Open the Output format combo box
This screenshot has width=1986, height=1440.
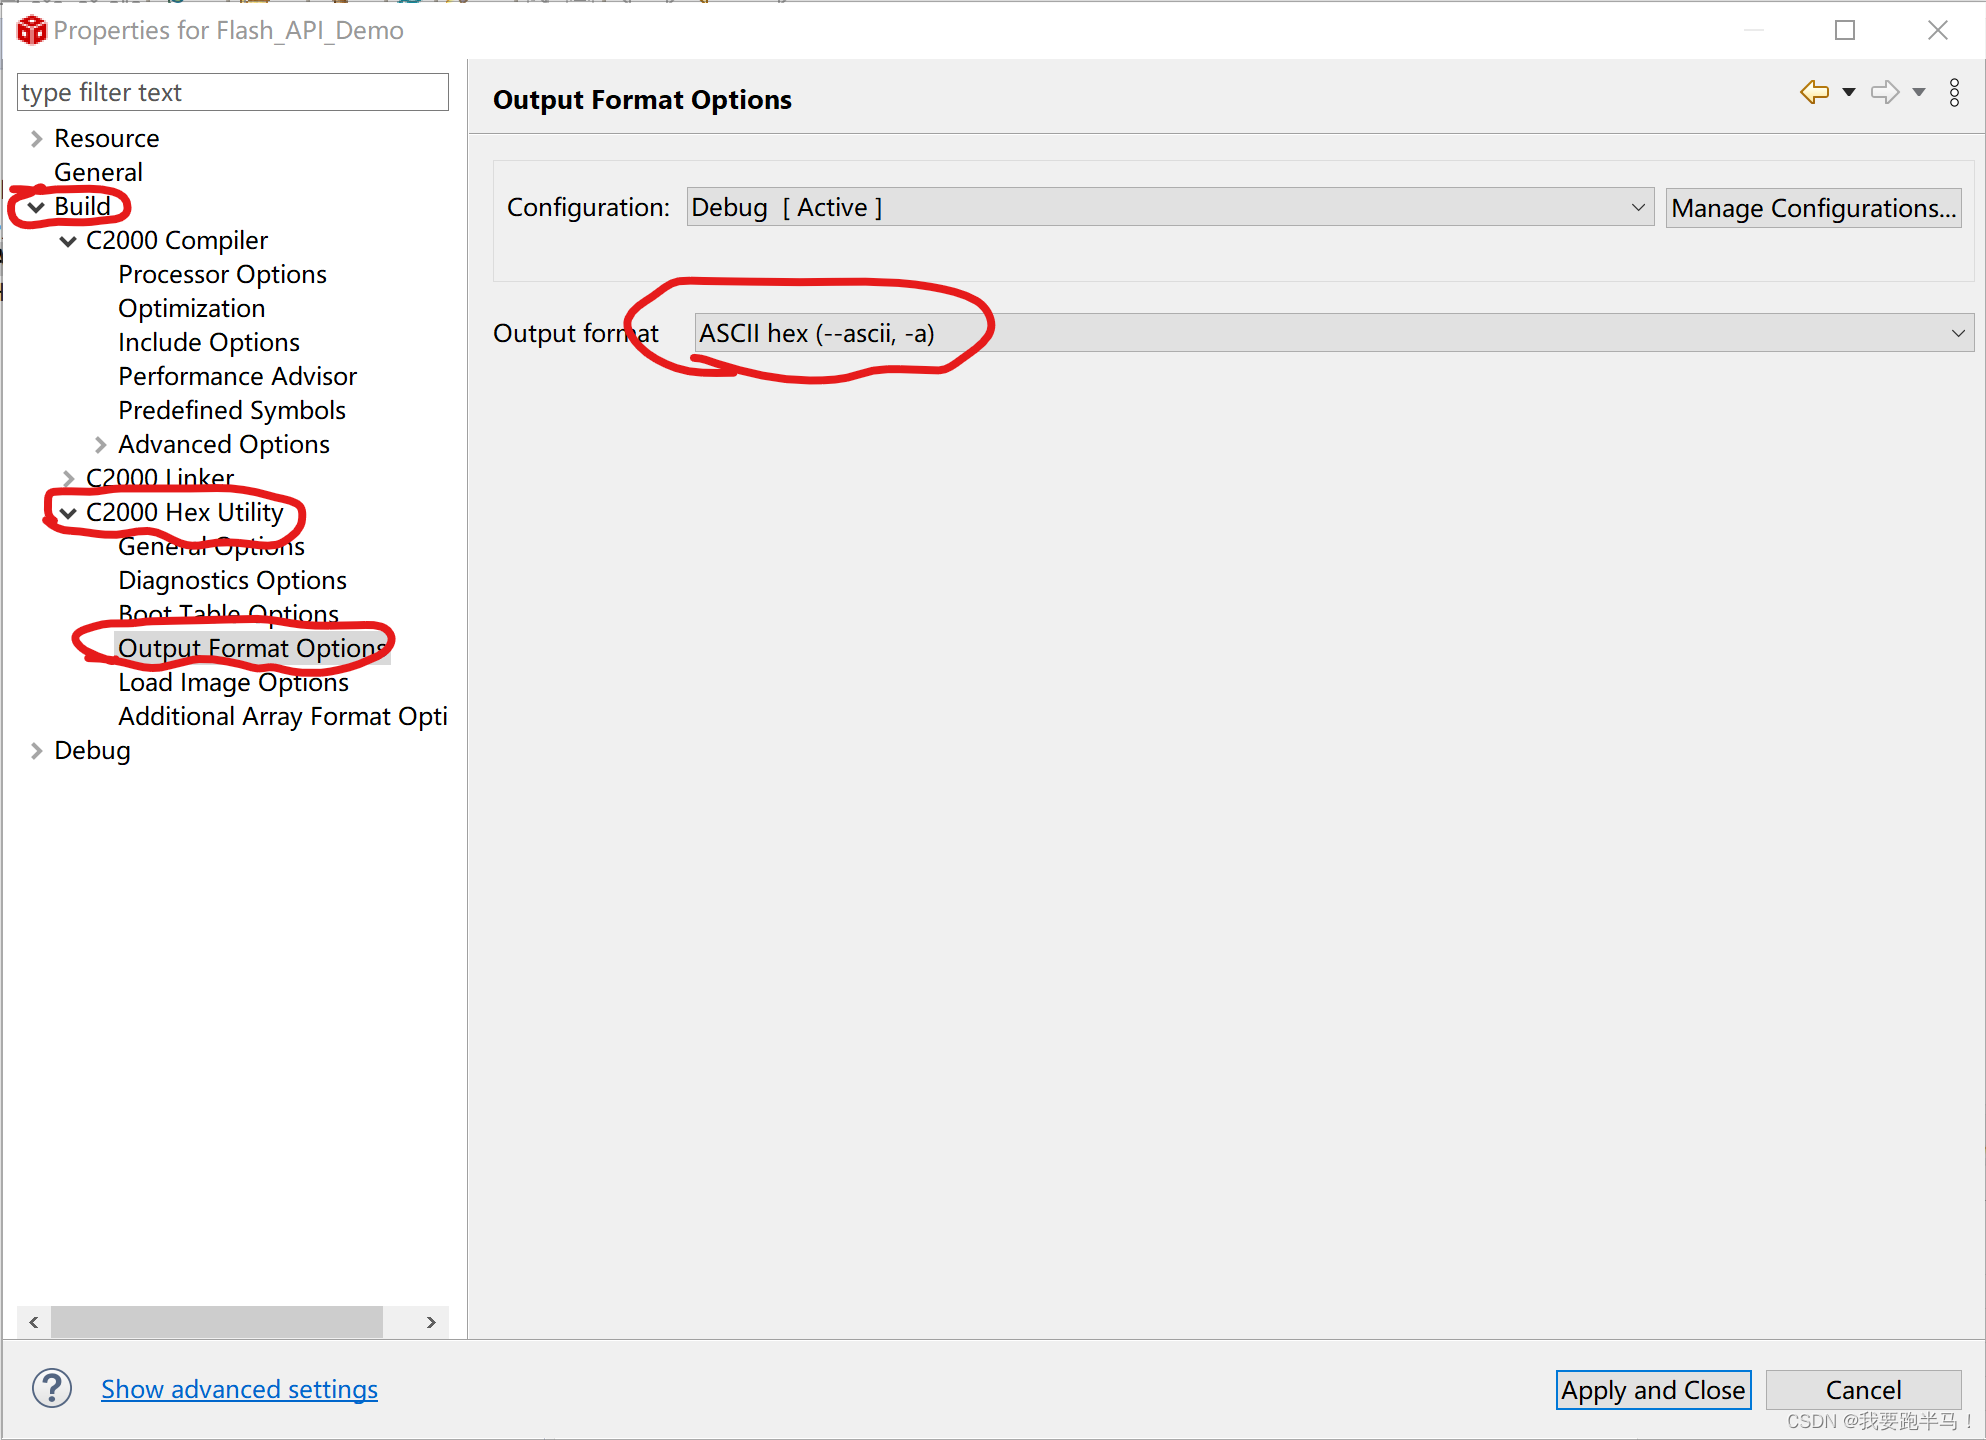pos(1333,333)
